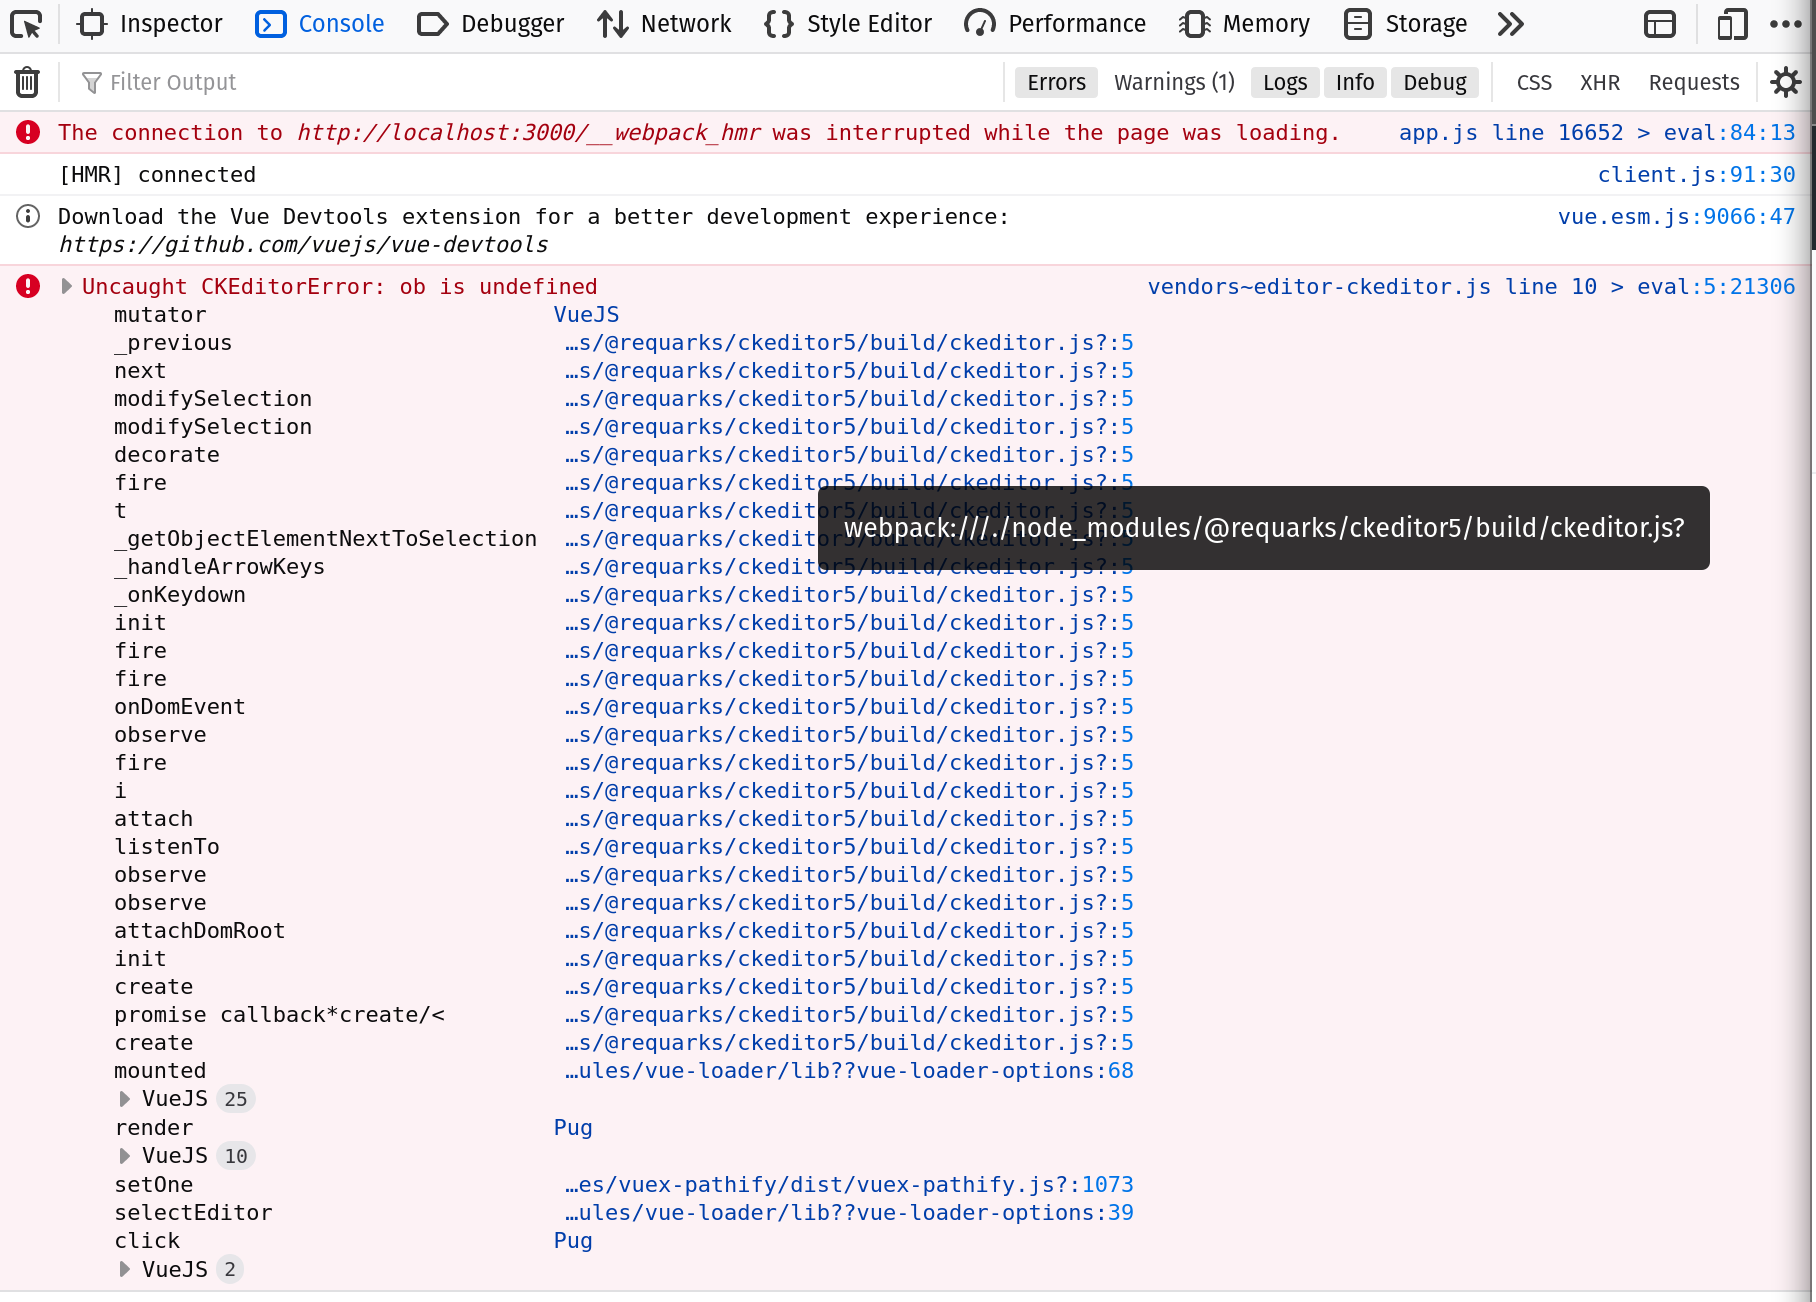Viewport: 1816px width, 1302px height.
Task: Toggle the Debug filter
Action: [1435, 82]
